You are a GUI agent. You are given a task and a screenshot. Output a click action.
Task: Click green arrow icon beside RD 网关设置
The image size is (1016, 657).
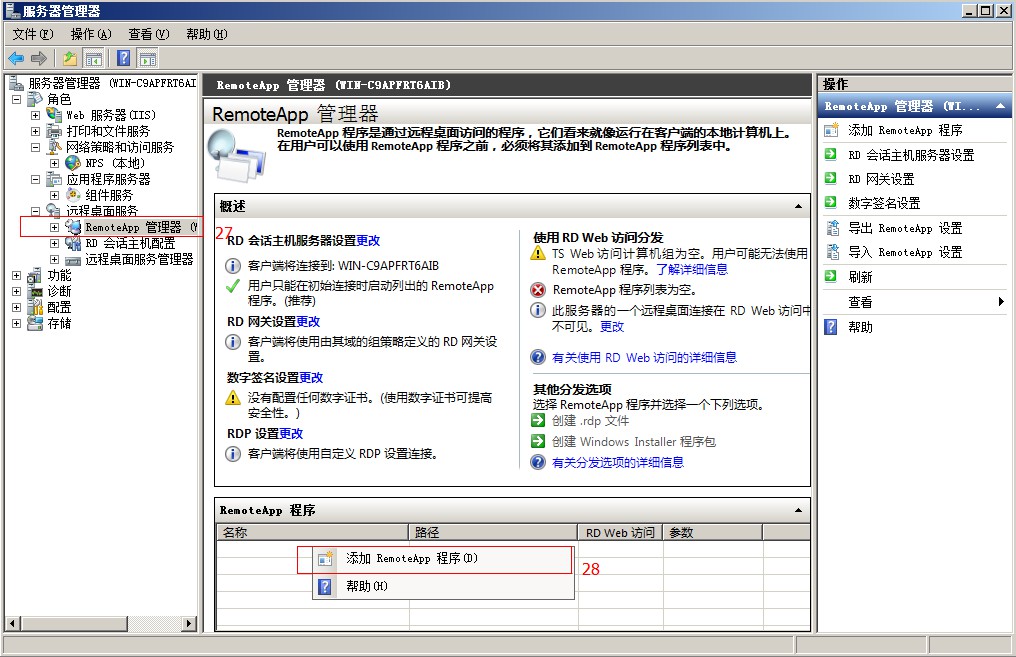[831, 178]
